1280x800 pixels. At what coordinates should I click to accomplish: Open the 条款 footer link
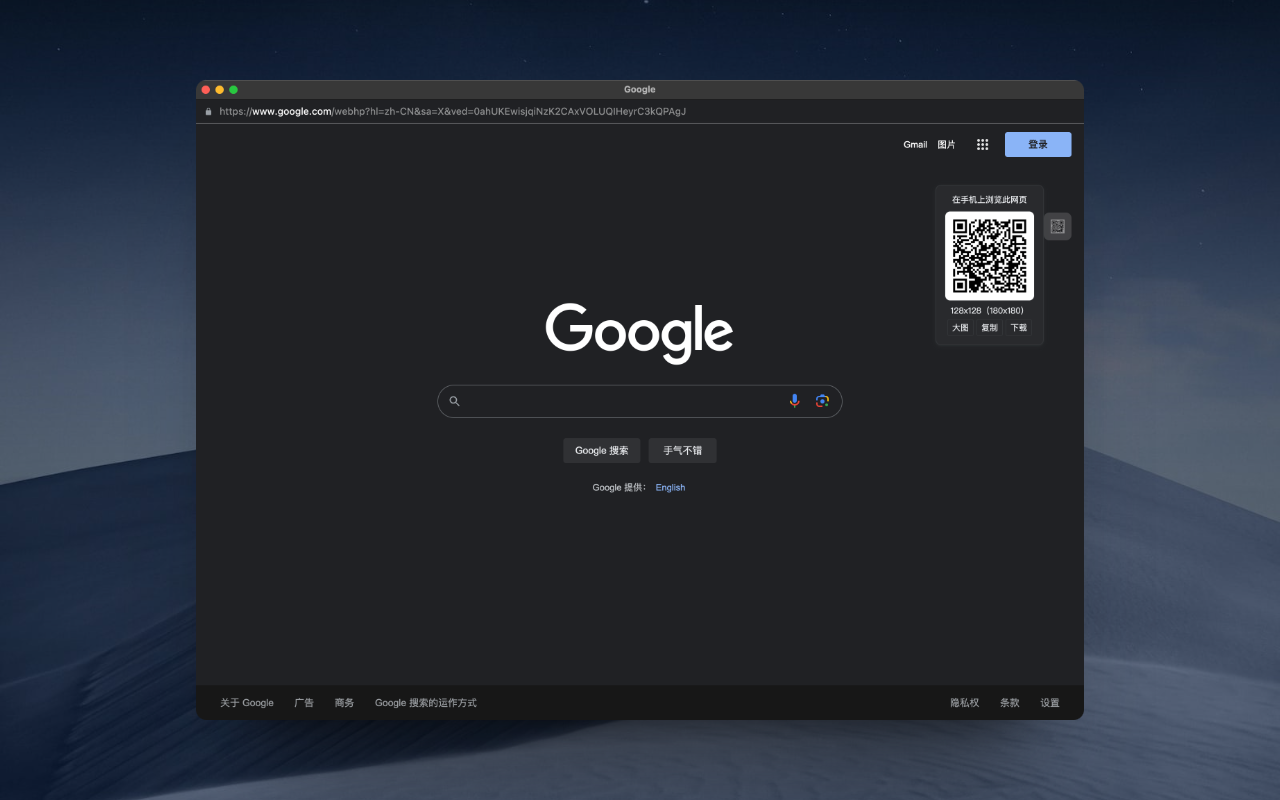pyautogui.click(x=1010, y=703)
